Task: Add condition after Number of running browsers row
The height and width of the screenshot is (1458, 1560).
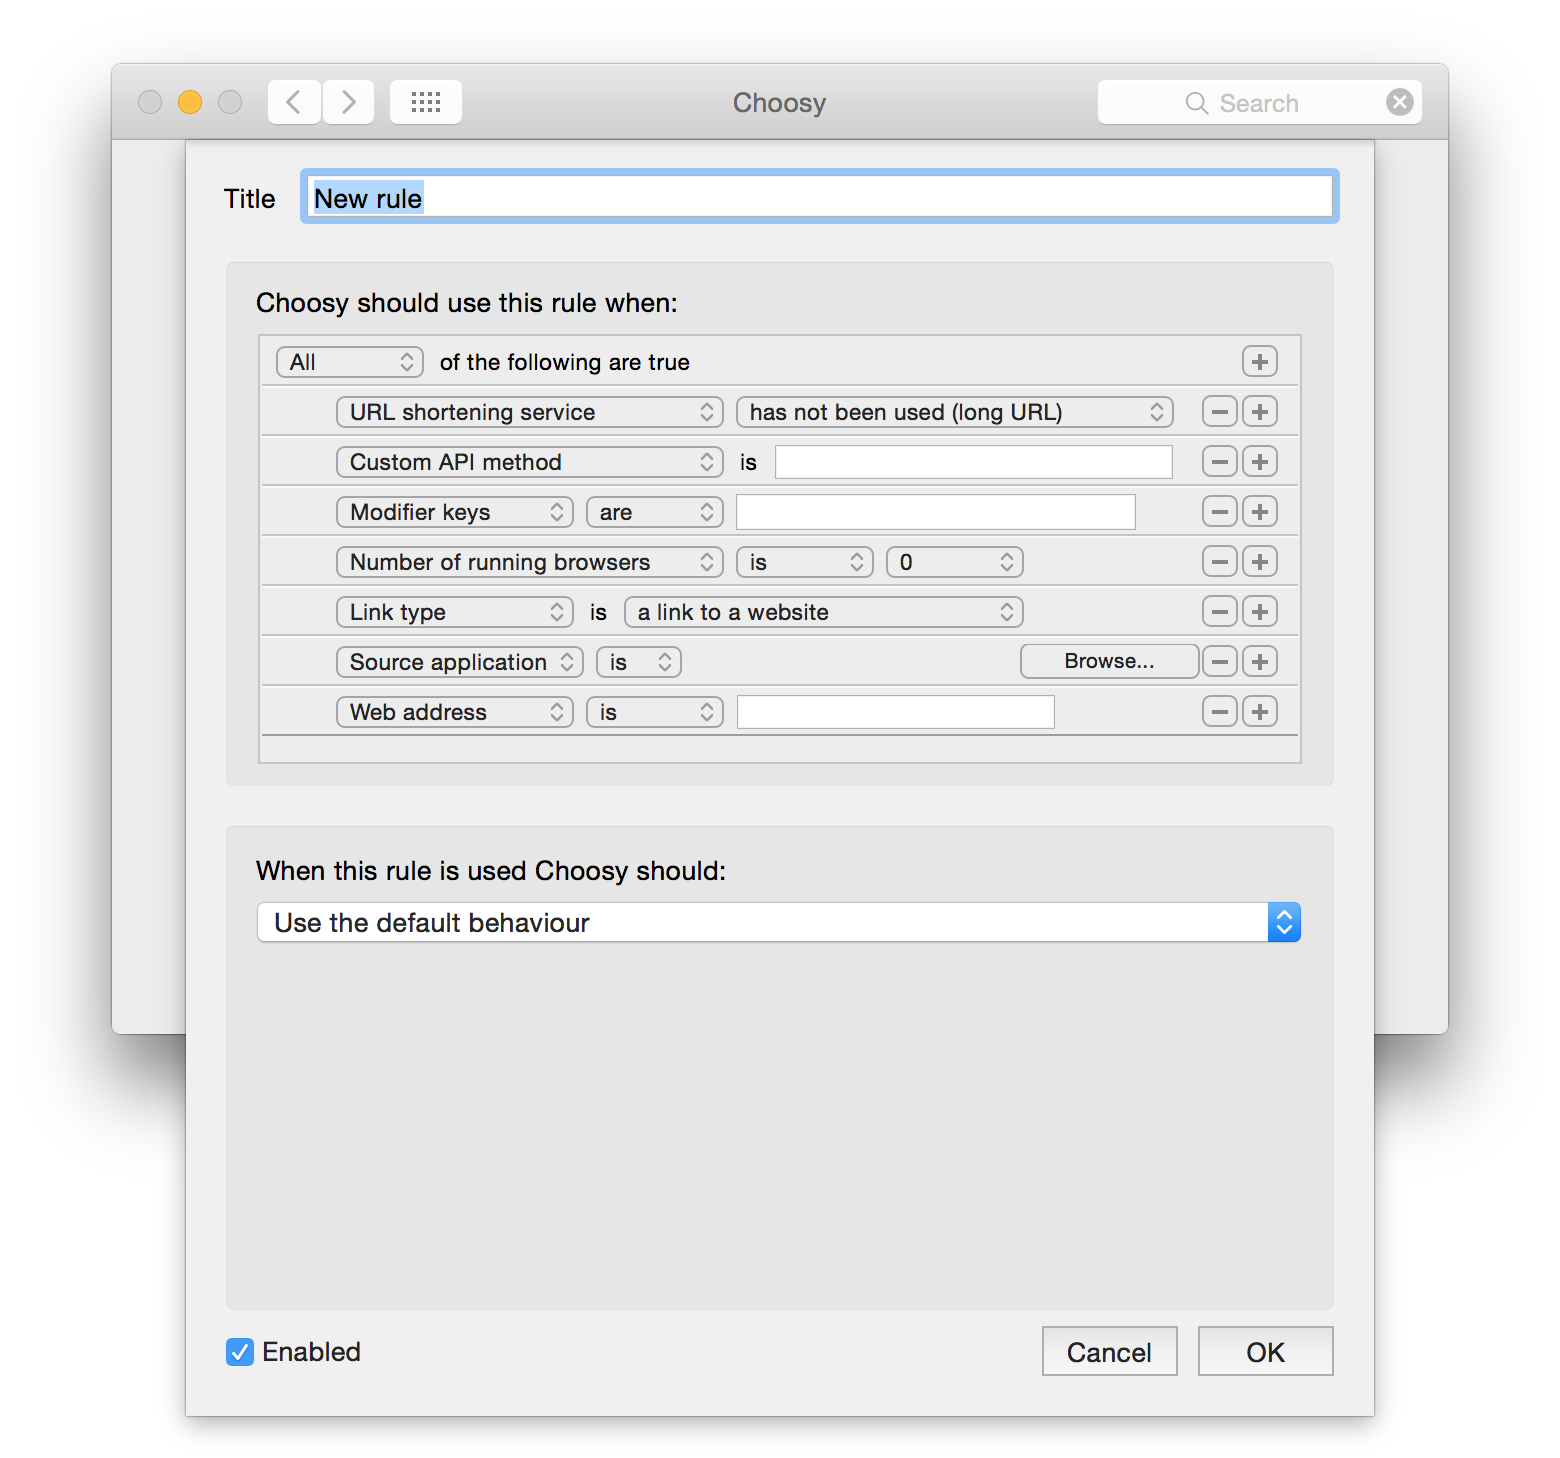Action: (1260, 562)
